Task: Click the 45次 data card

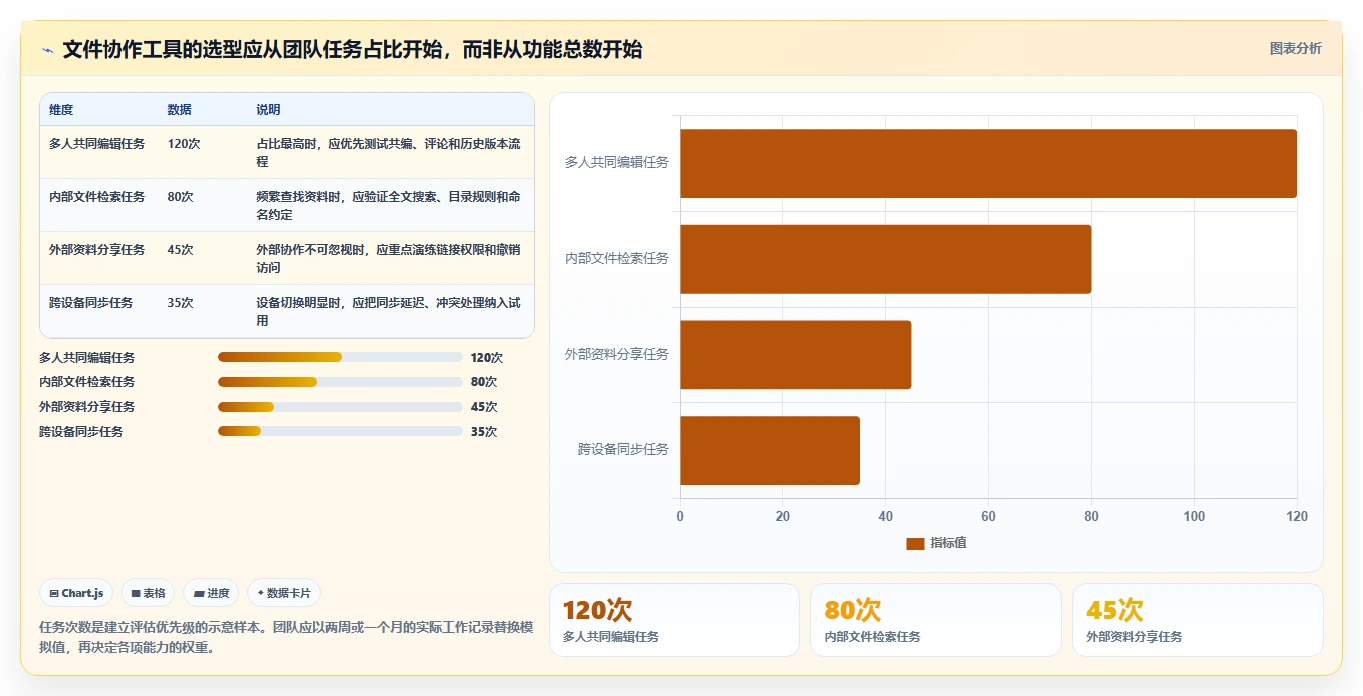Action: click(x=1197, y=620)
